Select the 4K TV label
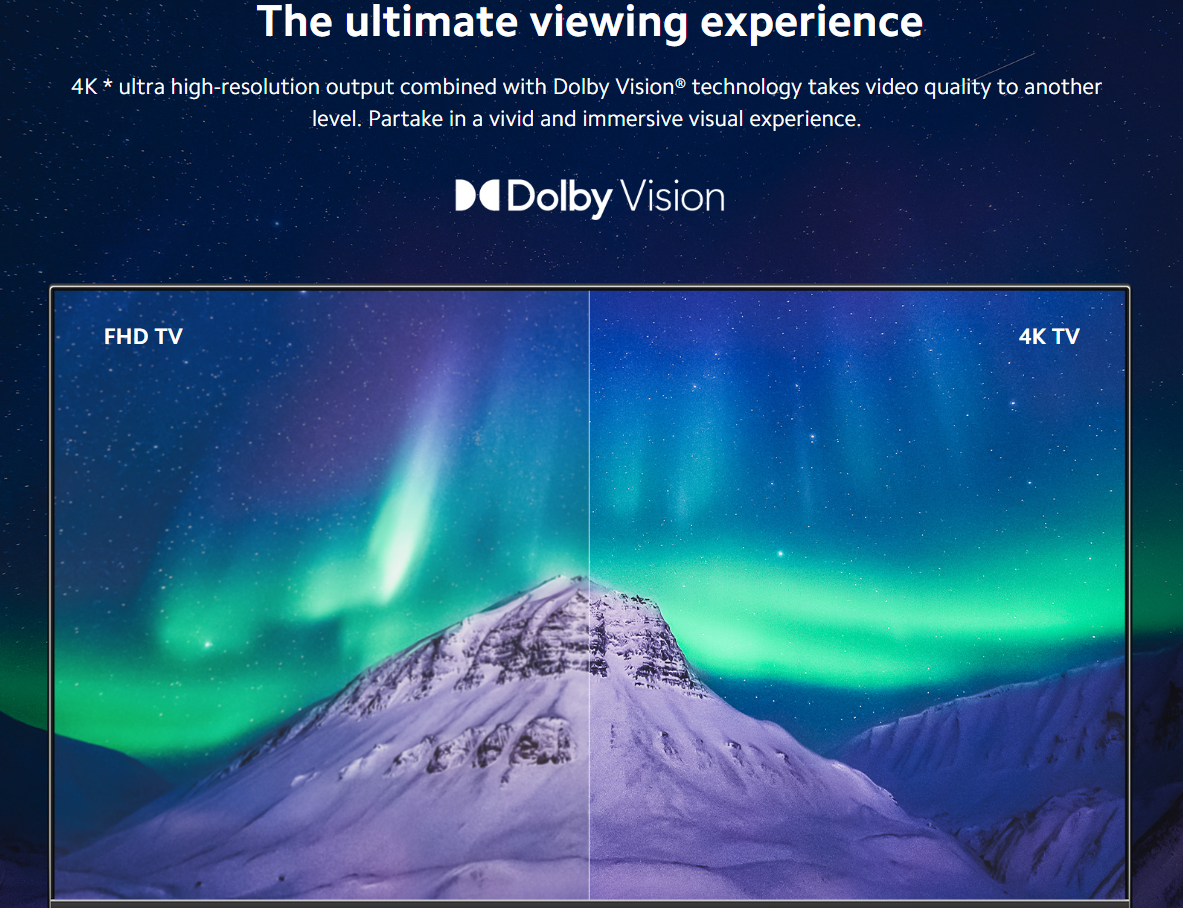The height and width of the screenshot is (908, 1183). (1049, 336)
